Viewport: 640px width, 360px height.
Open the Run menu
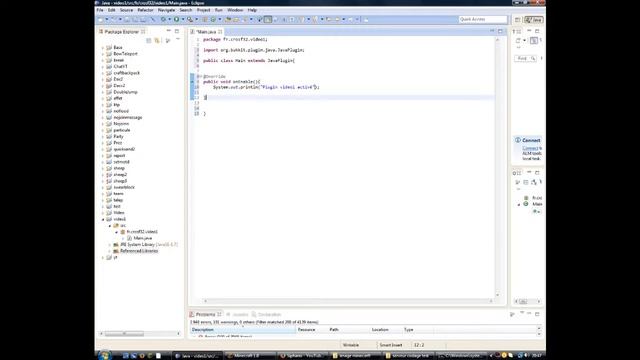[x=219, y=10]
